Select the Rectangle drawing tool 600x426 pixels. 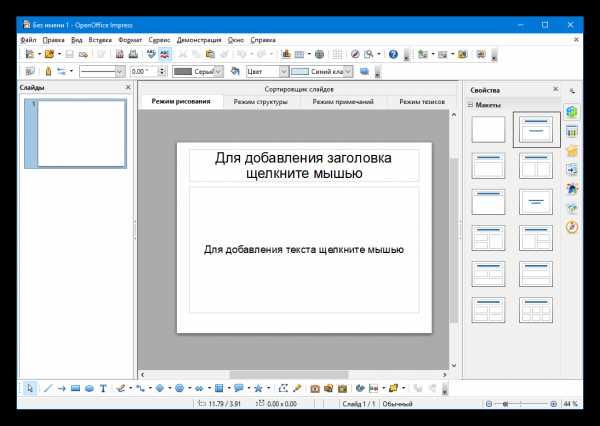(75, 388)
